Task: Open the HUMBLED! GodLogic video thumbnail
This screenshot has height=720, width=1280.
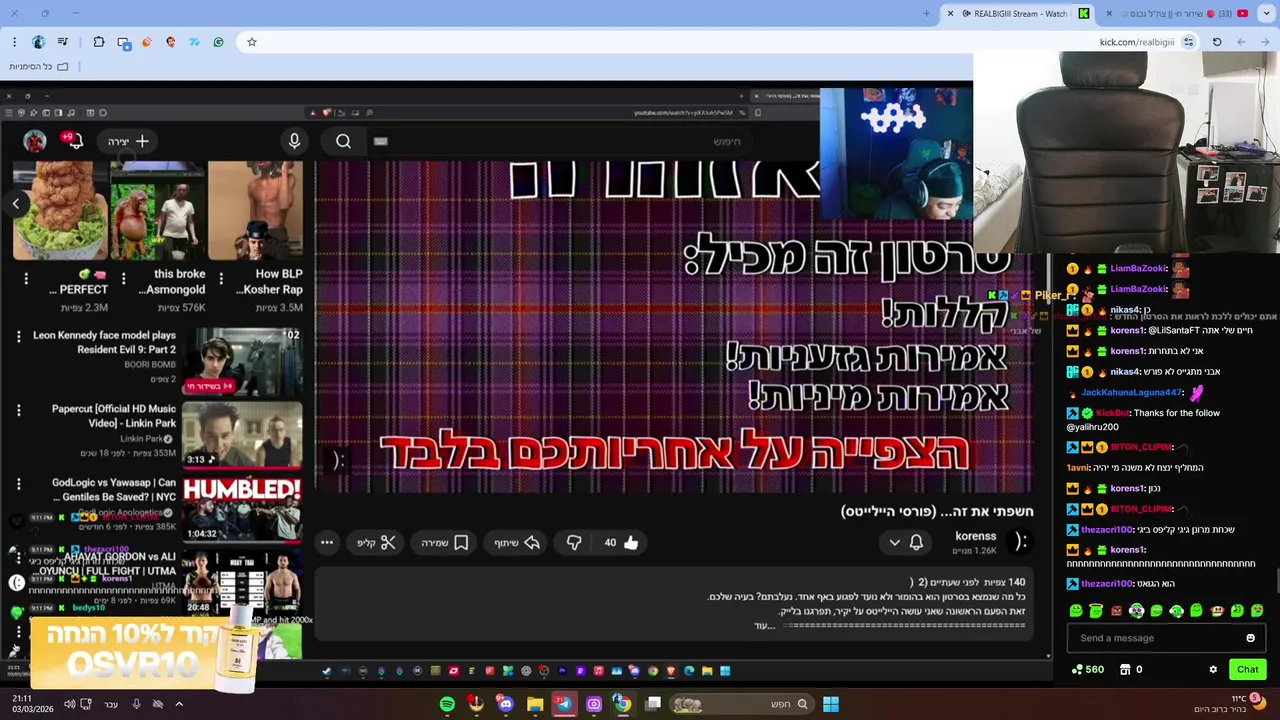Action: tap(242, 508)
